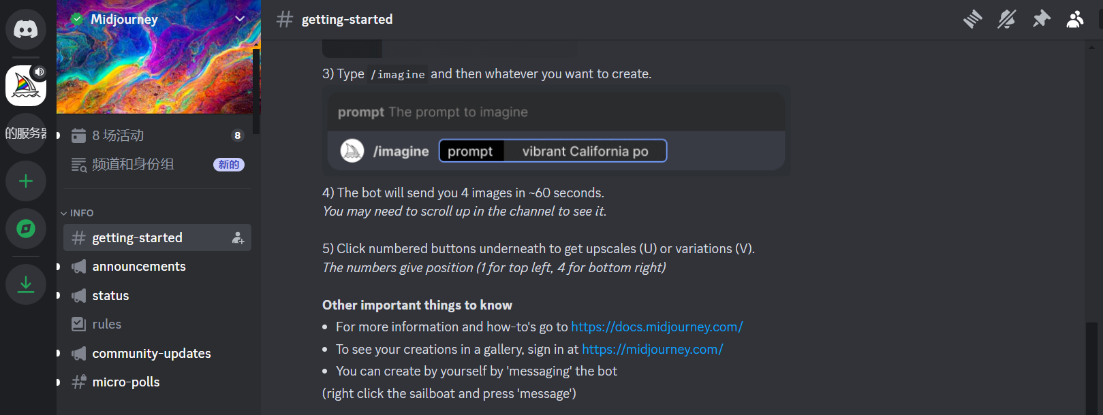Open Pinned Messages pin icon
The image size is (1103, 415).
(x=1041, y=19)
